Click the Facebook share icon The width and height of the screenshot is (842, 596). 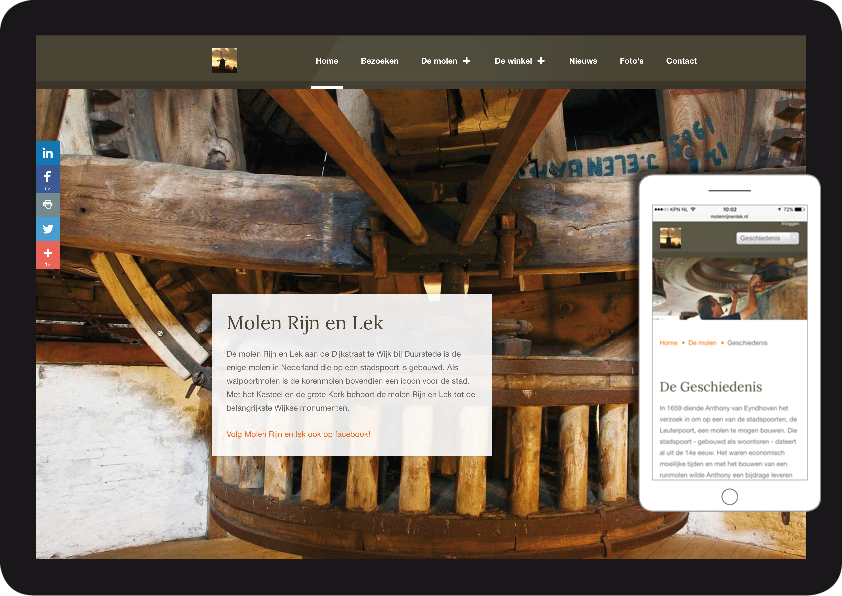48,178
